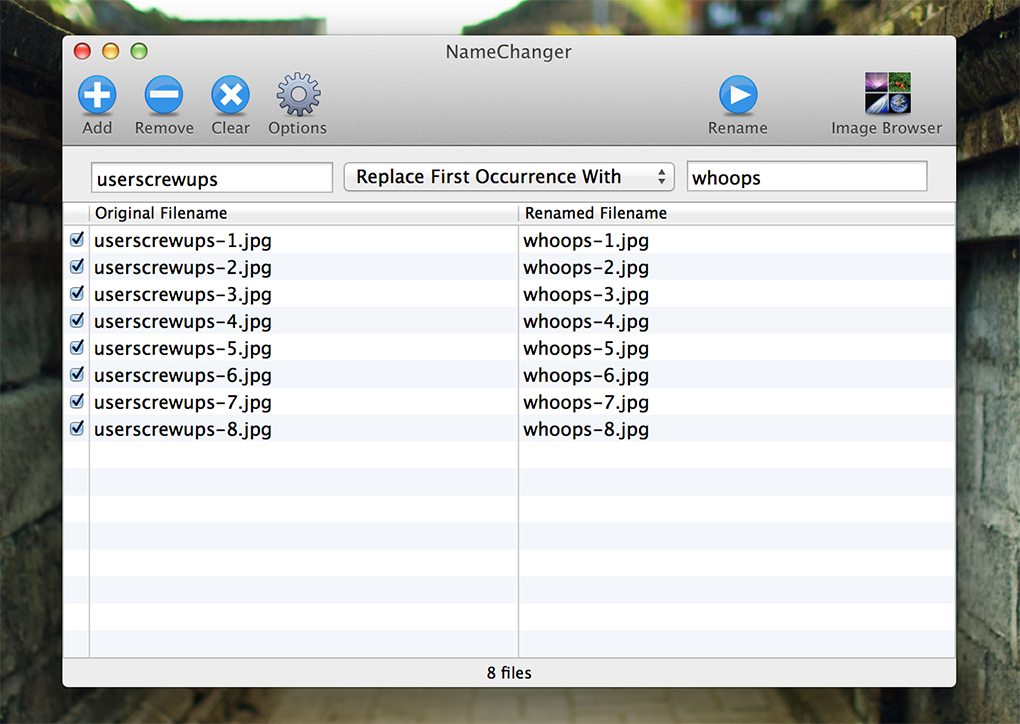
Task: Minimize the NameChanger window
Action: tap(111, 51)
